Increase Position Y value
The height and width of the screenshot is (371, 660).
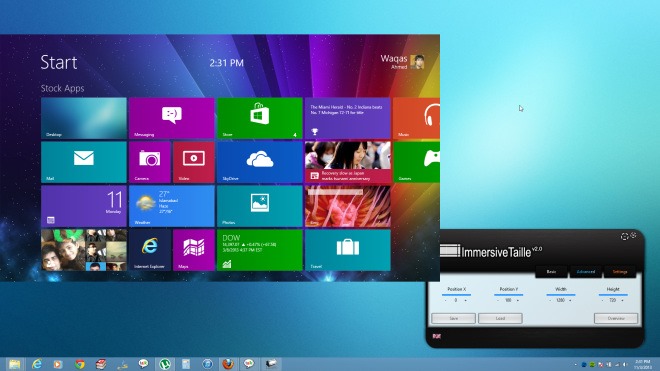tap(518, 301)
